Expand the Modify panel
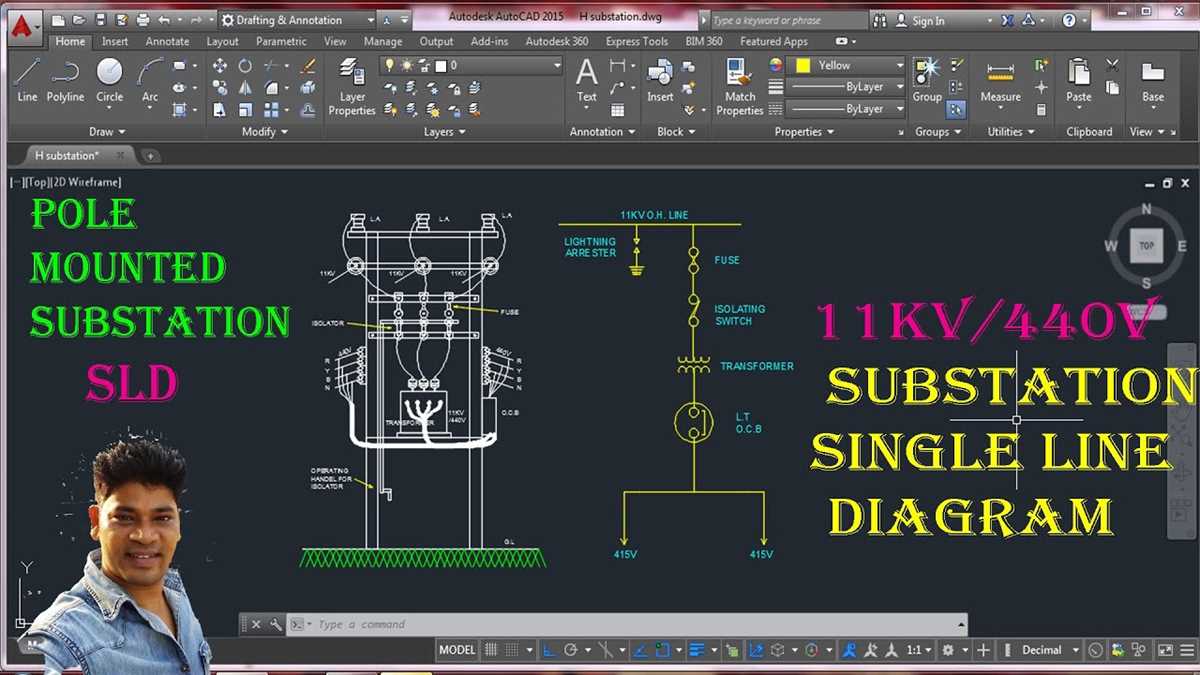This screenshot has height=675, width=1200. [x=265, y=132]
